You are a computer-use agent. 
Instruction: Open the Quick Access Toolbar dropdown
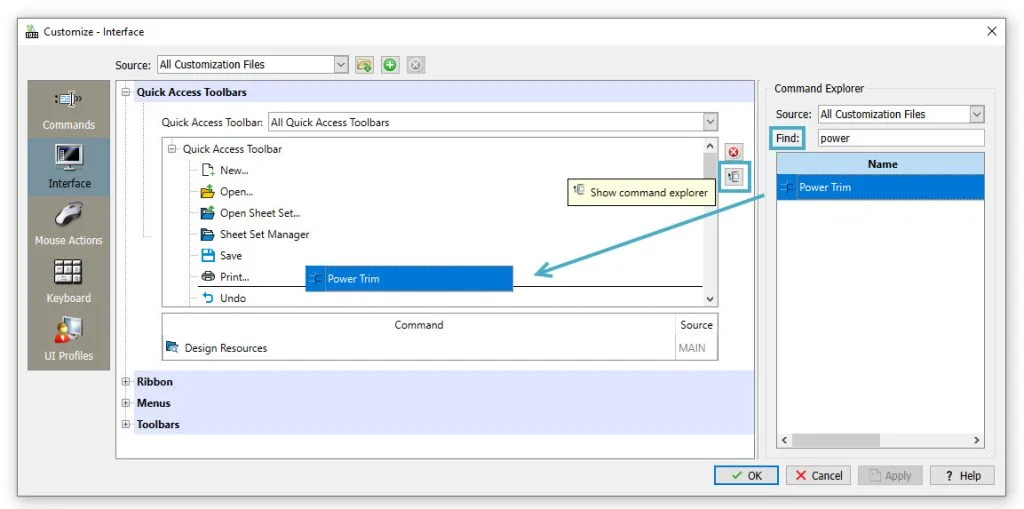710,122
